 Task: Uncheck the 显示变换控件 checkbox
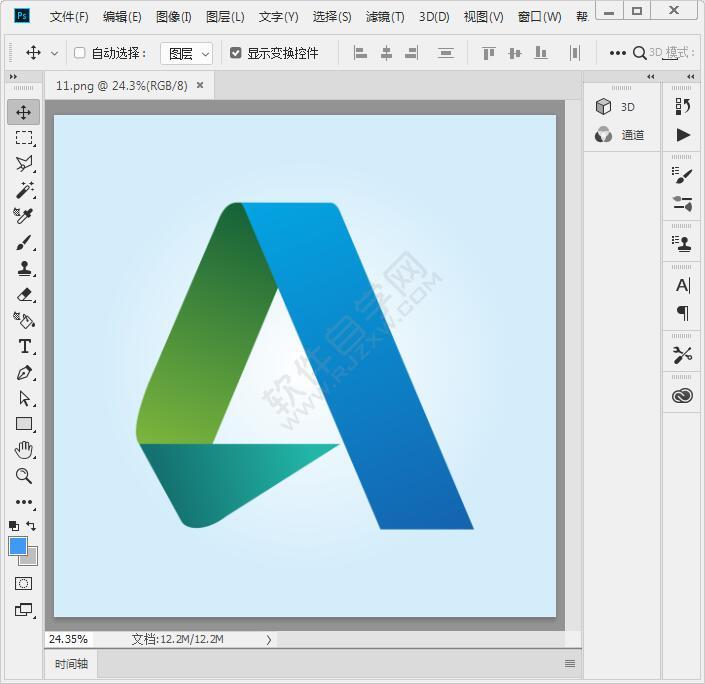click(x=236, y=53)
